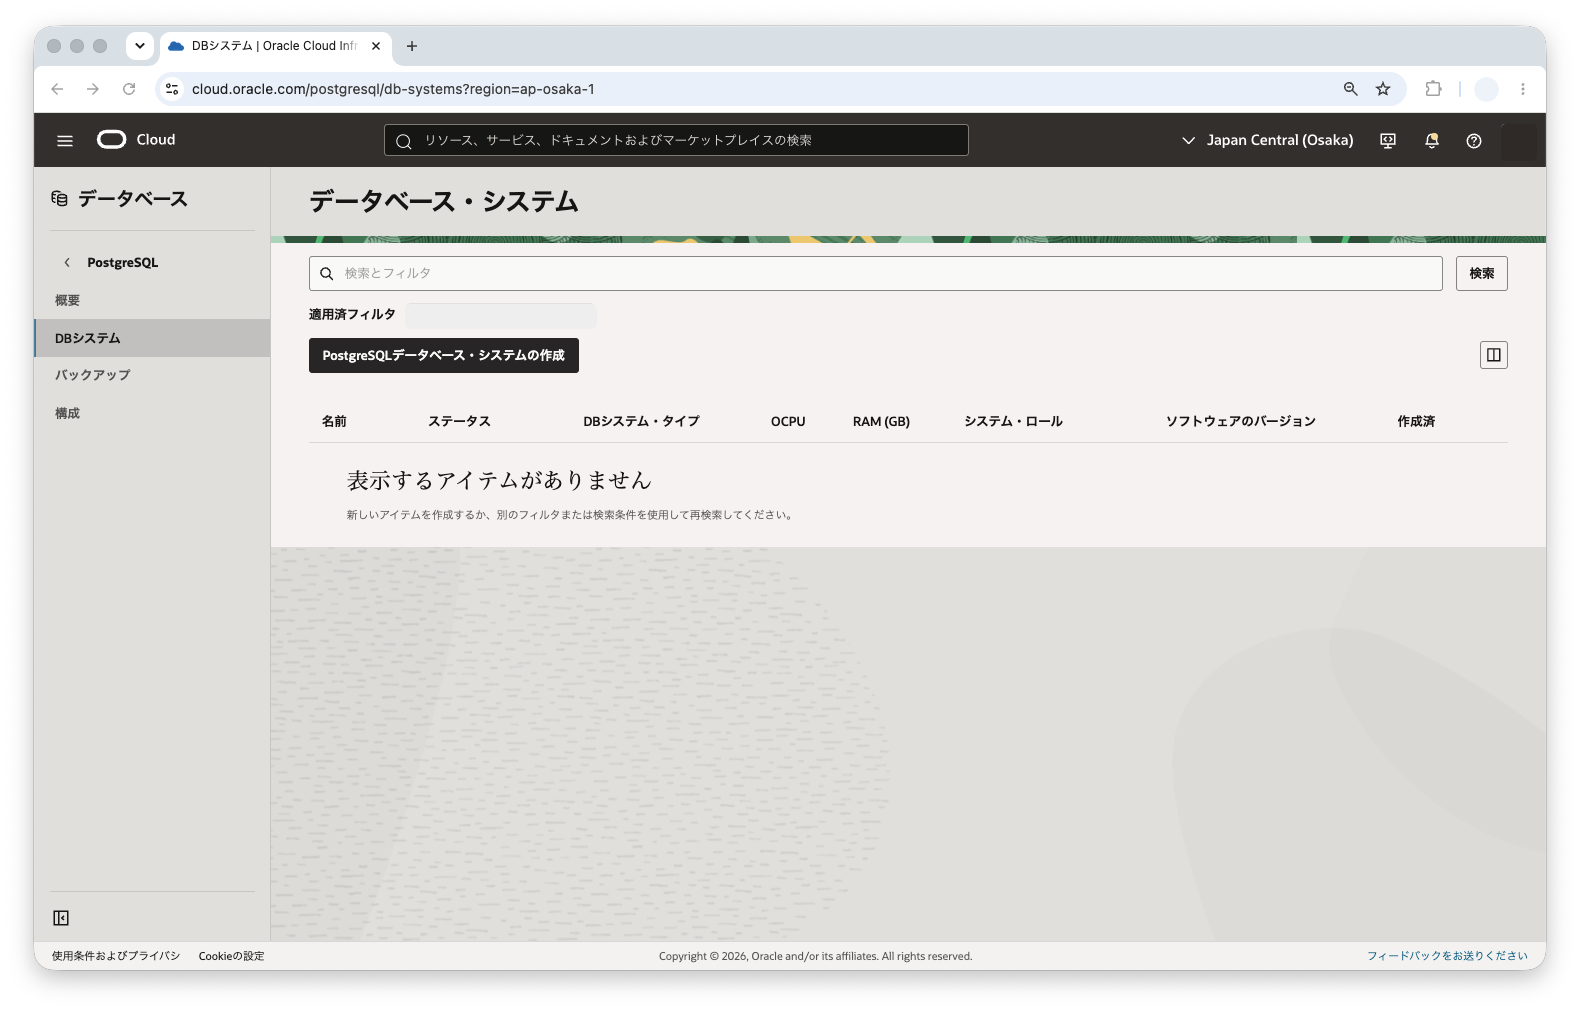The width and height of the screenshot is (1580, 1012).
Task: Open the notifications bell
Action: 1432,141
